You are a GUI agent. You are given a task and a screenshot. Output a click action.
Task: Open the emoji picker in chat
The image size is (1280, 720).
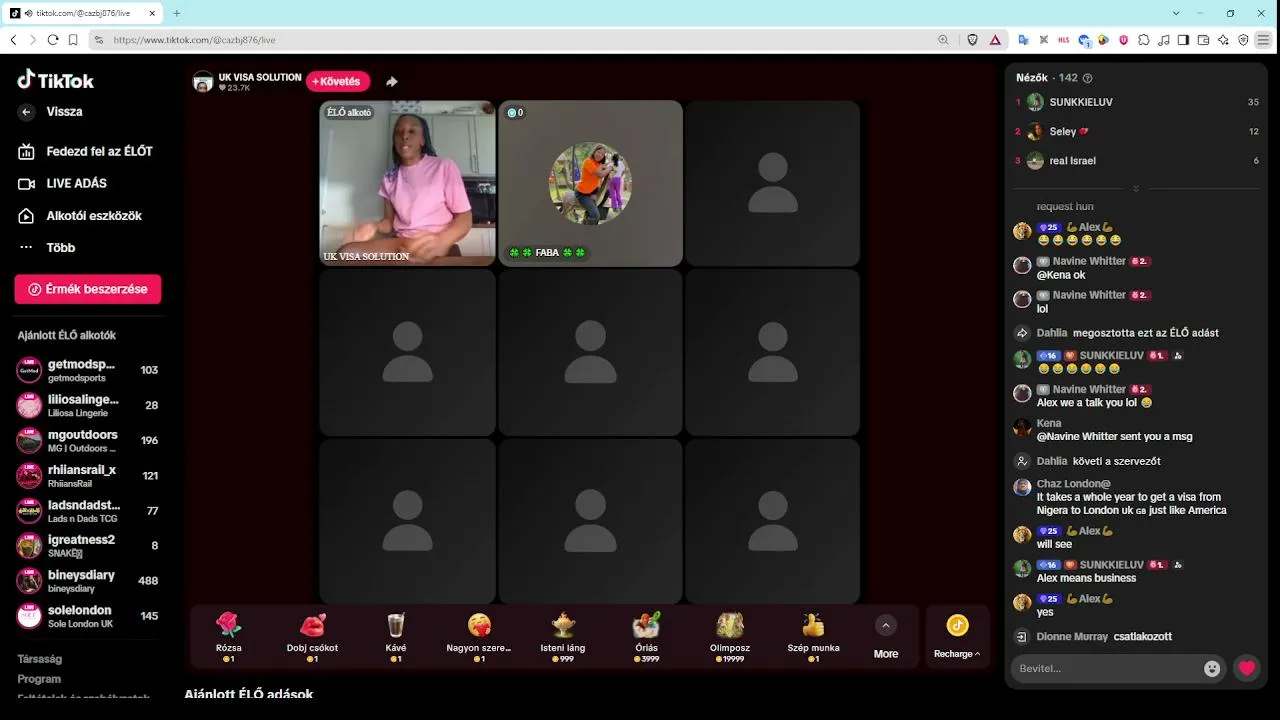pyautogui.click(x=1212, y=669)
